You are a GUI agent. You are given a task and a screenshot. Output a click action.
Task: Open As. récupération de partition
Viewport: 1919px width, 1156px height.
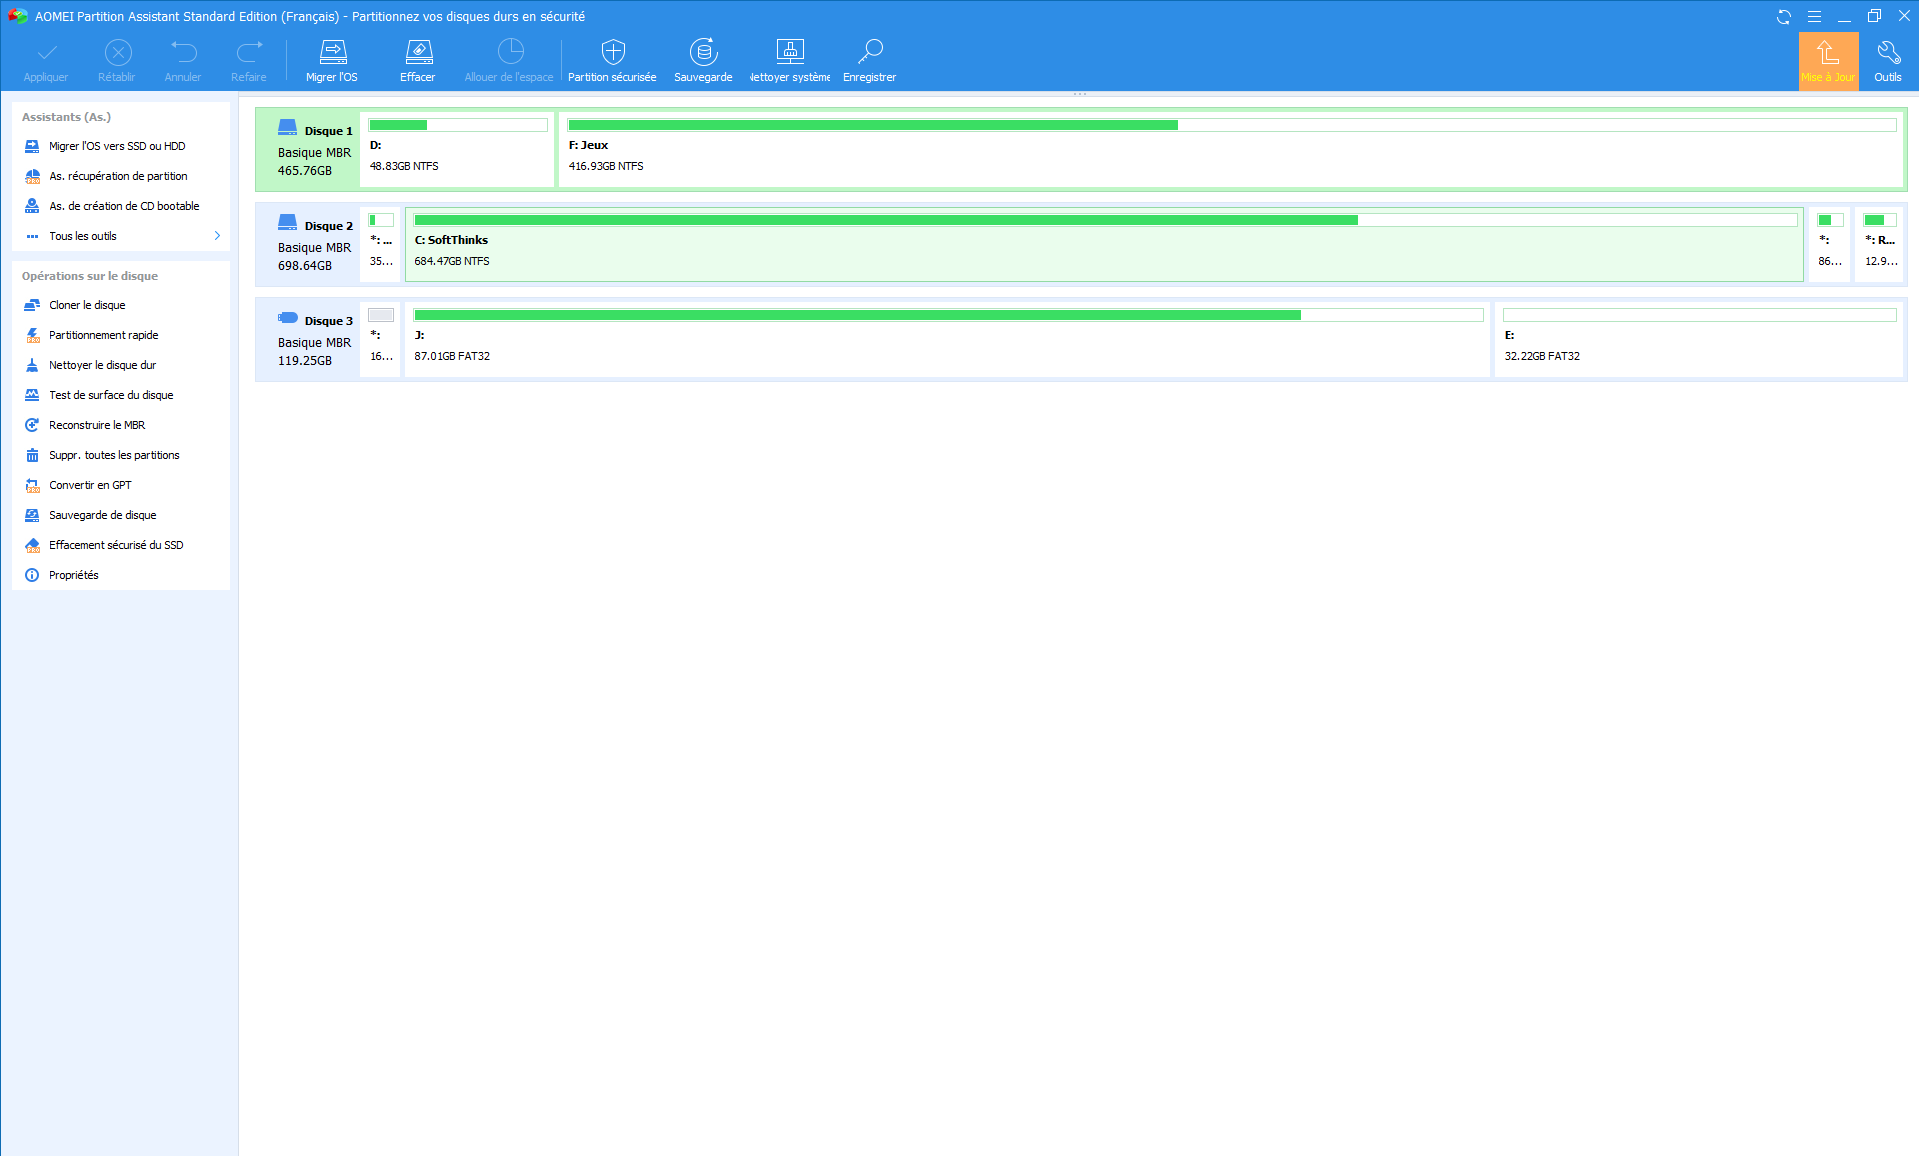click(x=120, y=176)
